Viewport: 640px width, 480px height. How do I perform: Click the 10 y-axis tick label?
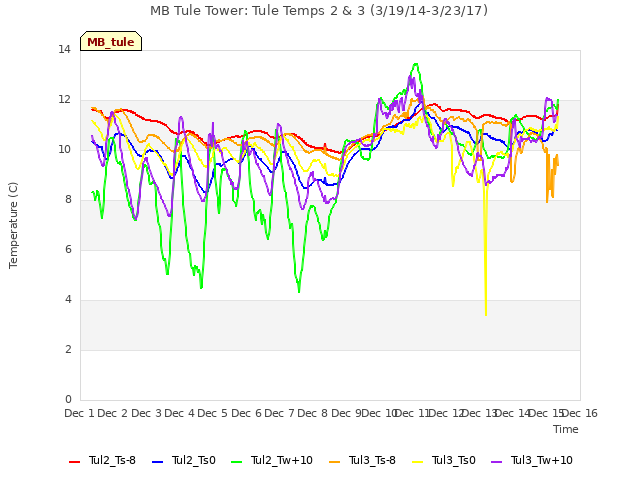[x=64, y=150]
